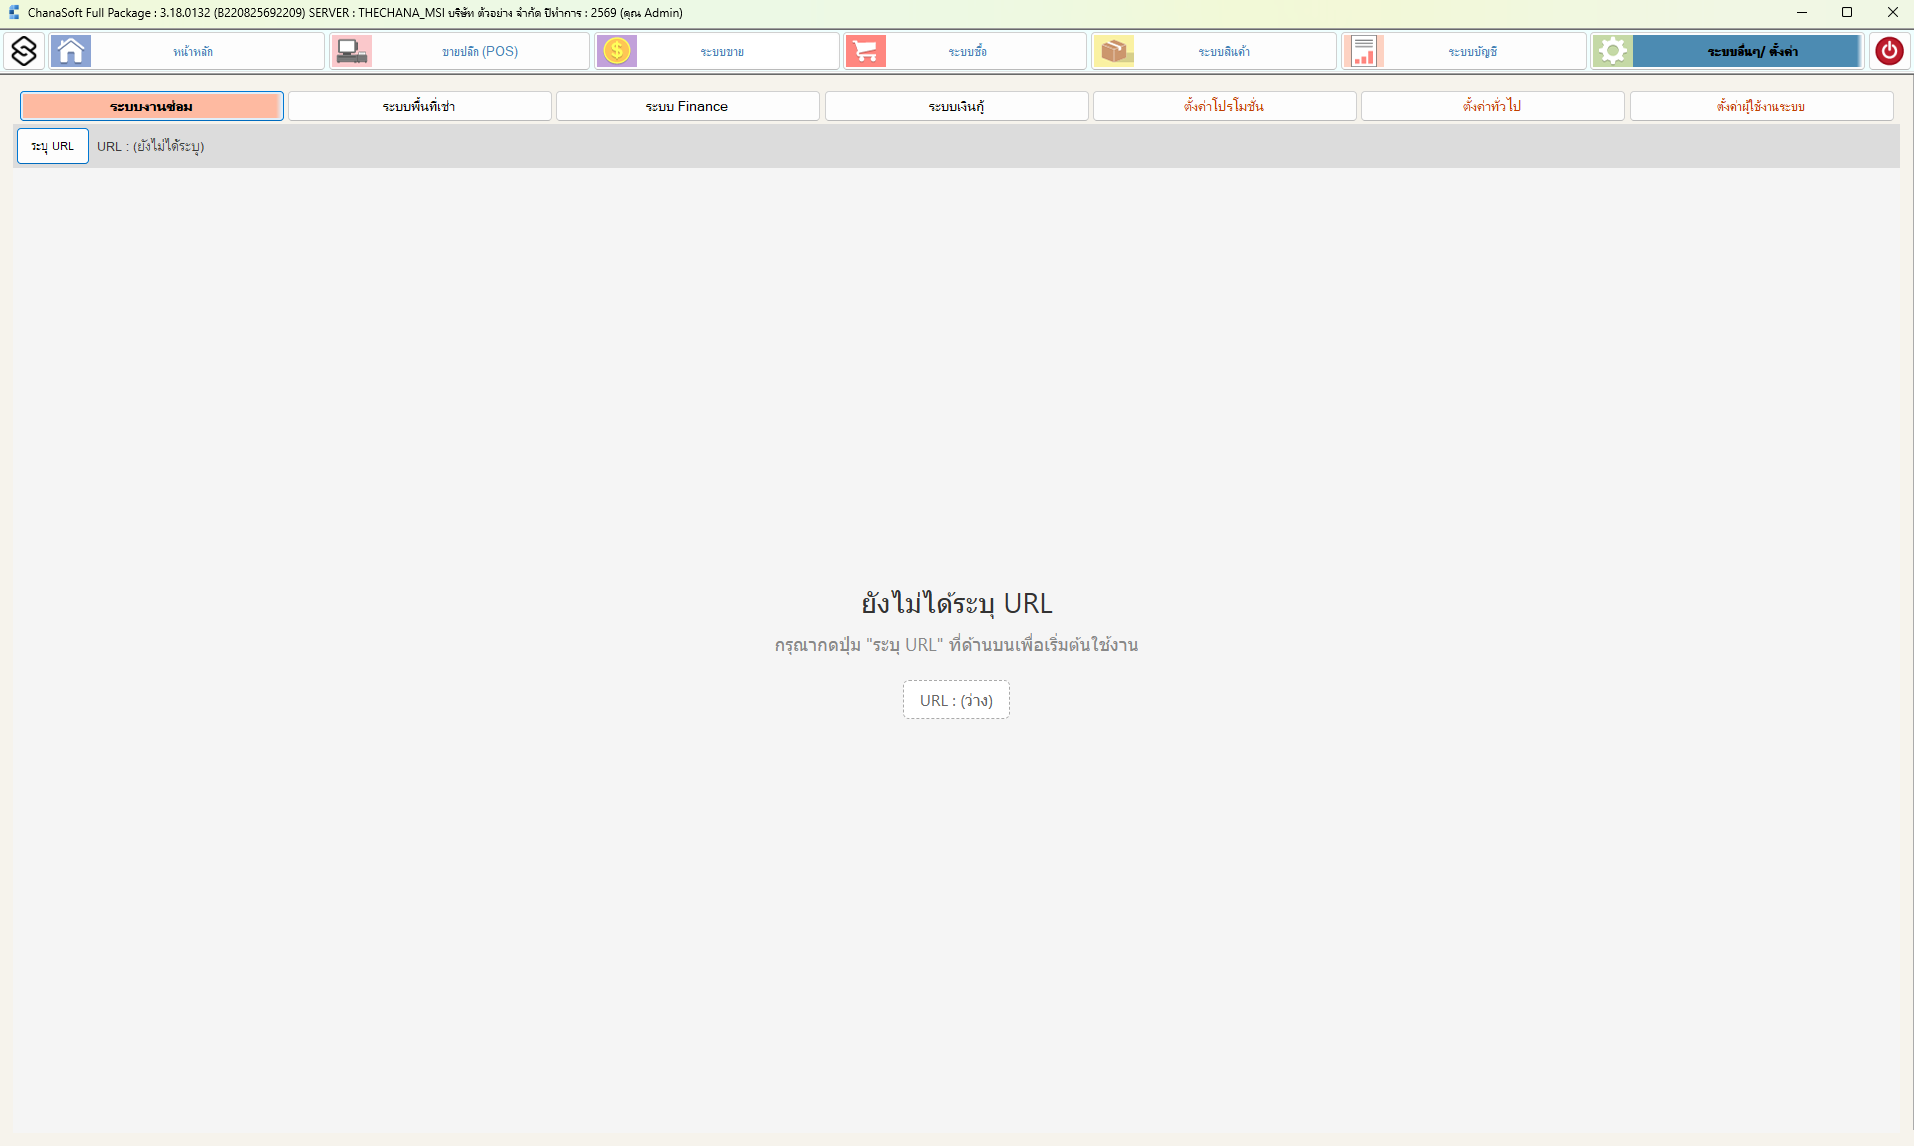The width and height of the screenshot is (1914, 1146).
Task: Click the red power exit icon
Action: (x=1889, y=51)
